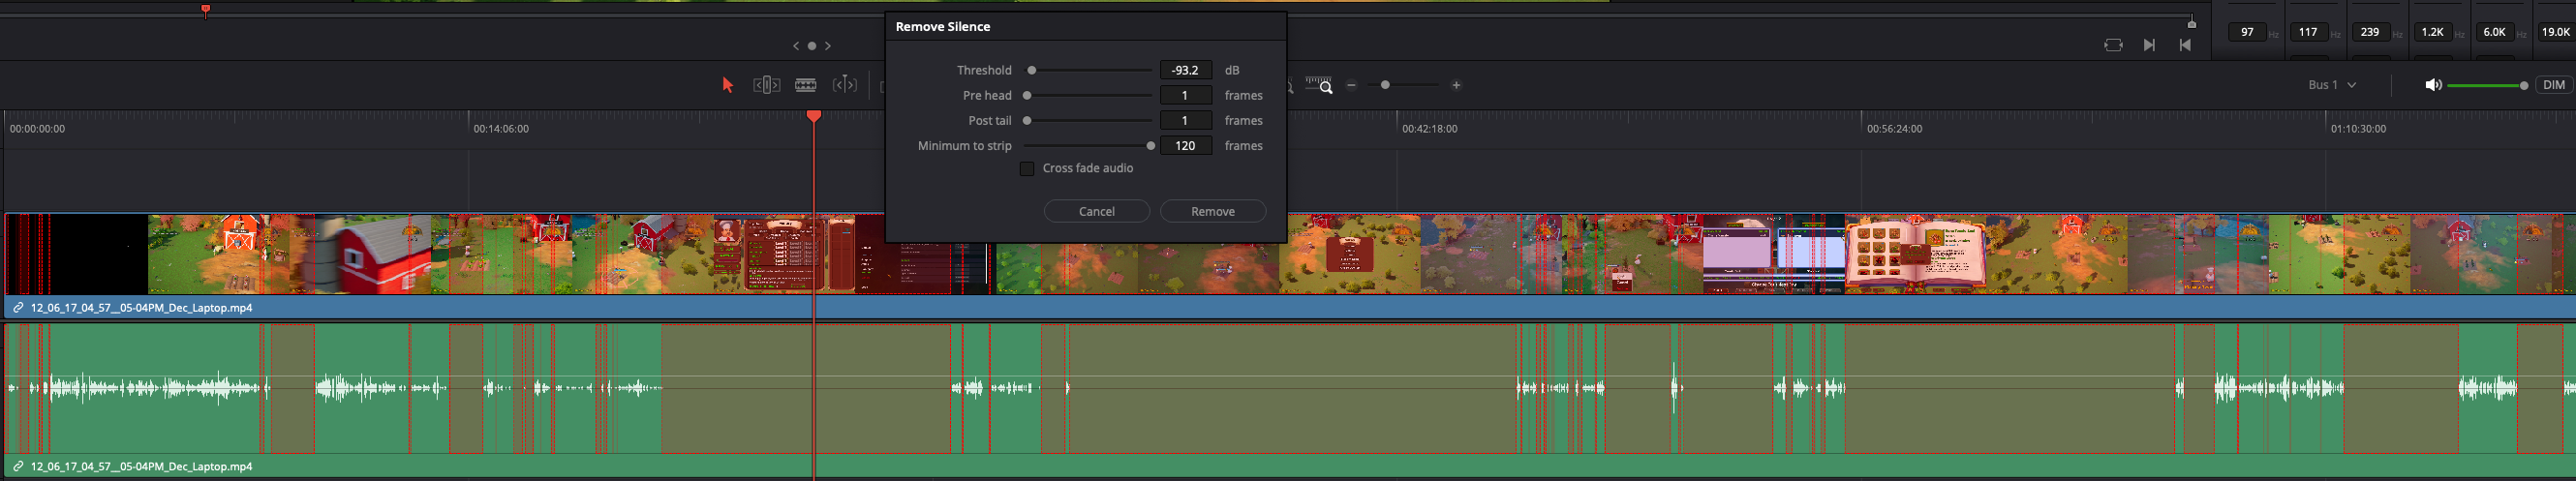This screenshot has width=2576, height=481.
Task: Click the Threshold slider handle
Action: point(1032,70)
